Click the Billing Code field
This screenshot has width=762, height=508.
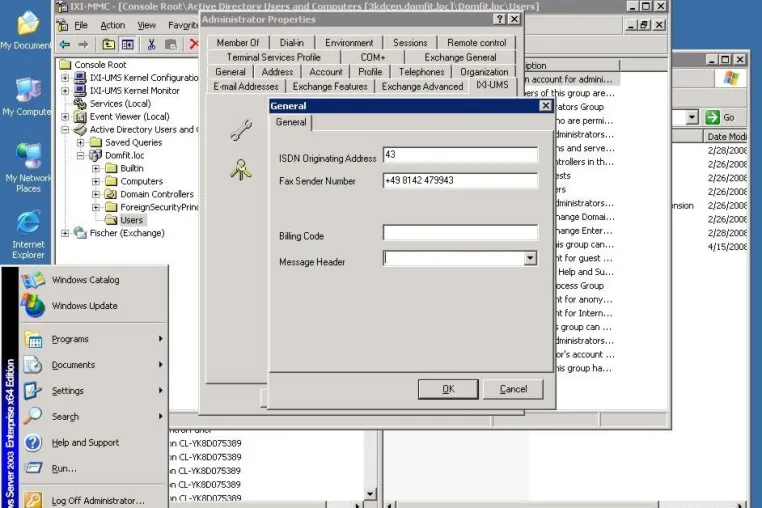(460, 232)
